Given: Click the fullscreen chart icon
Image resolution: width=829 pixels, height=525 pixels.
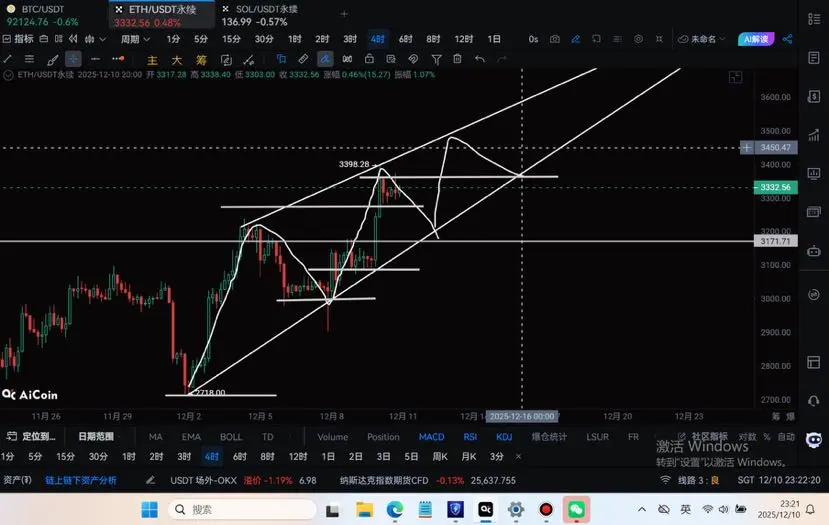Looking at the screenshot, I should coord(735,77).
